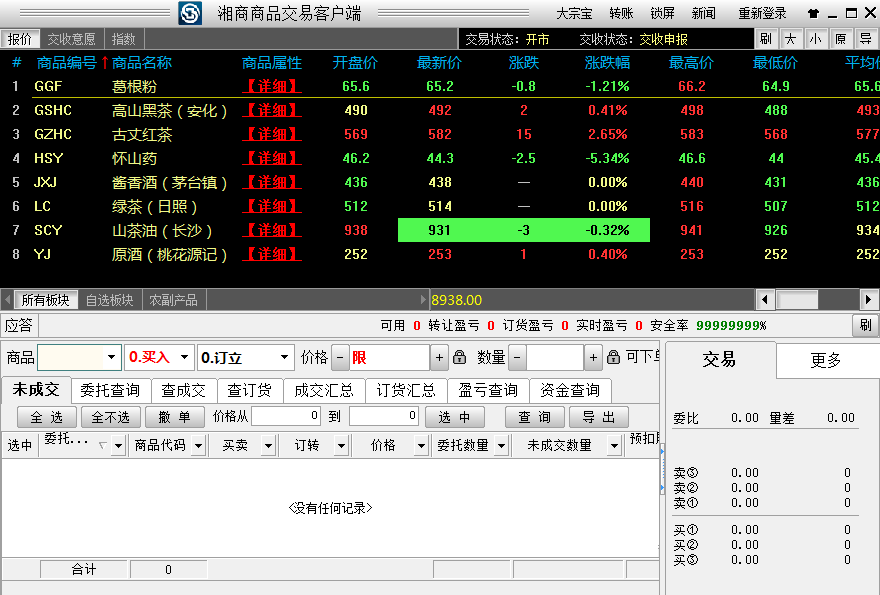Toggle the lock beside the quantity input

pos(613,358)
